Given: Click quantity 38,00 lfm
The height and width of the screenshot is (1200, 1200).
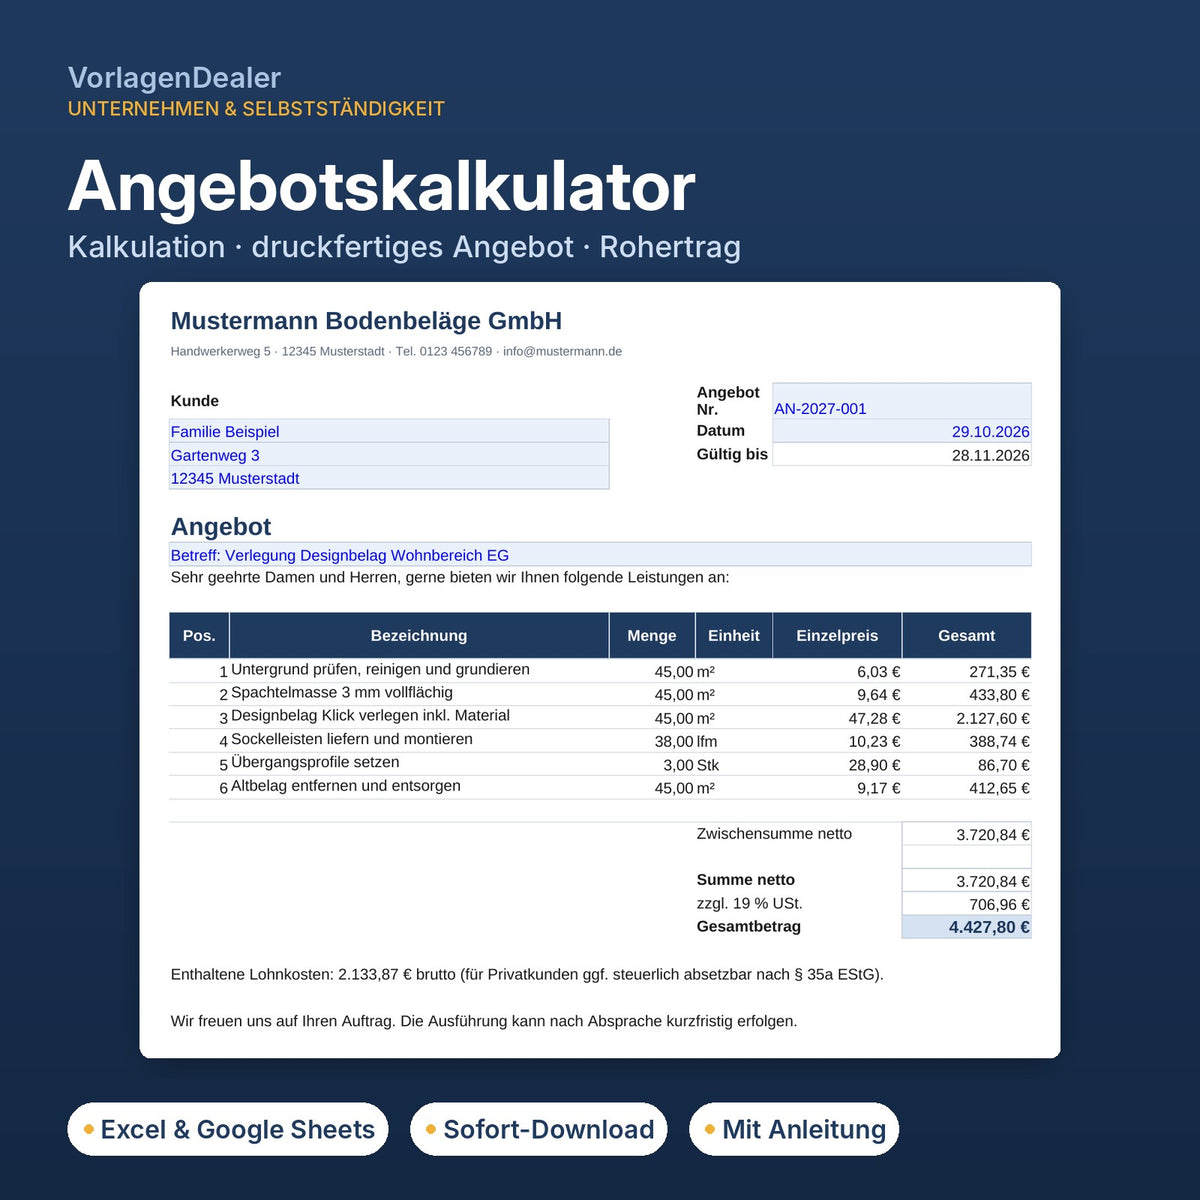Looking at the screenshot, I should tap(686, 742).
